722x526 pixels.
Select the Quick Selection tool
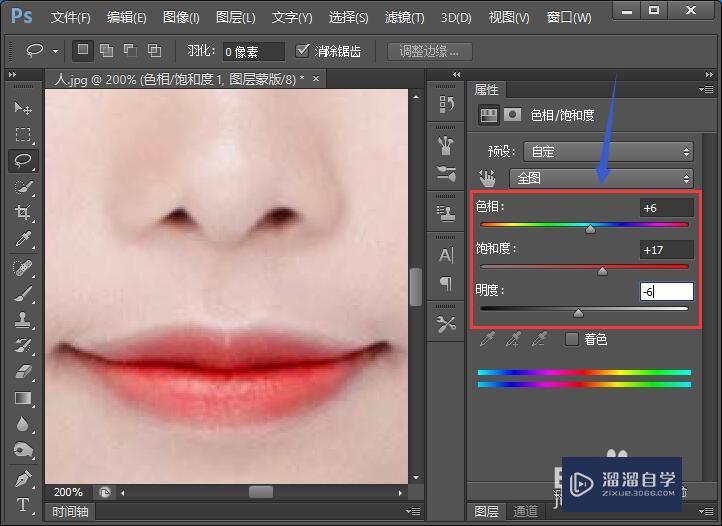(x=23, y=187)
